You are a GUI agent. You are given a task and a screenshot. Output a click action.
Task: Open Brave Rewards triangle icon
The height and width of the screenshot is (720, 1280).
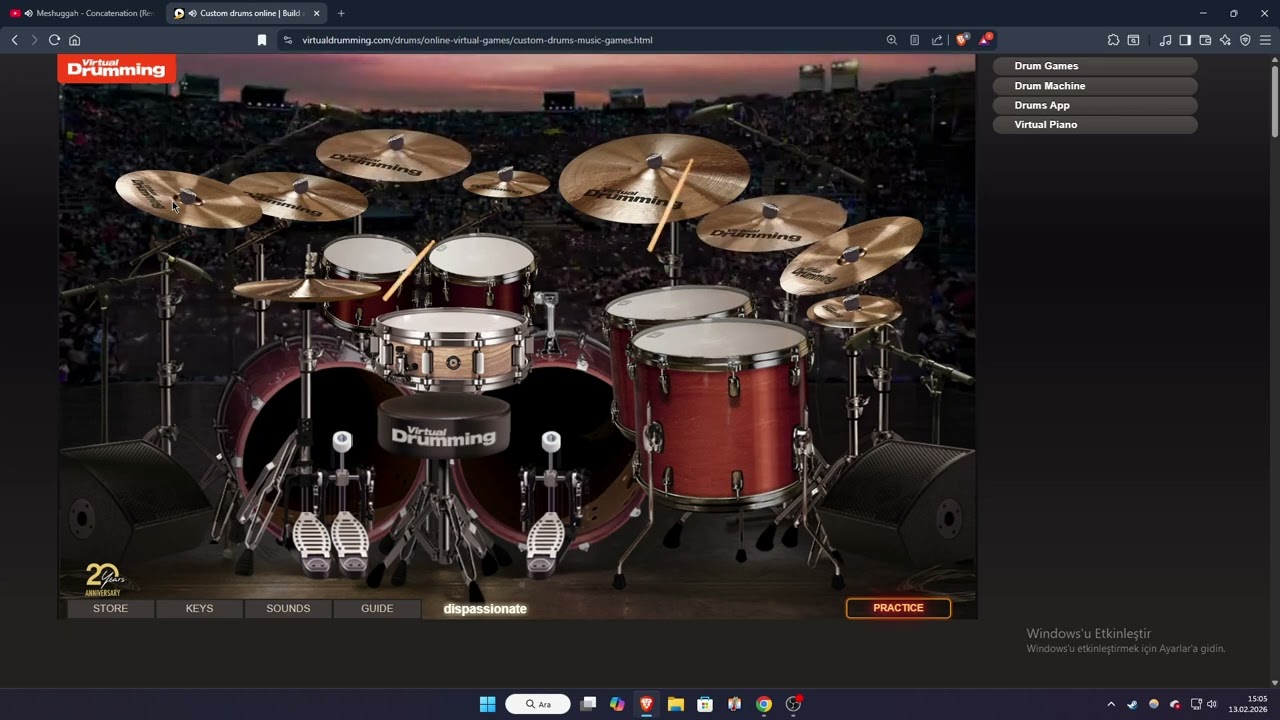click(x=985, y=40)
